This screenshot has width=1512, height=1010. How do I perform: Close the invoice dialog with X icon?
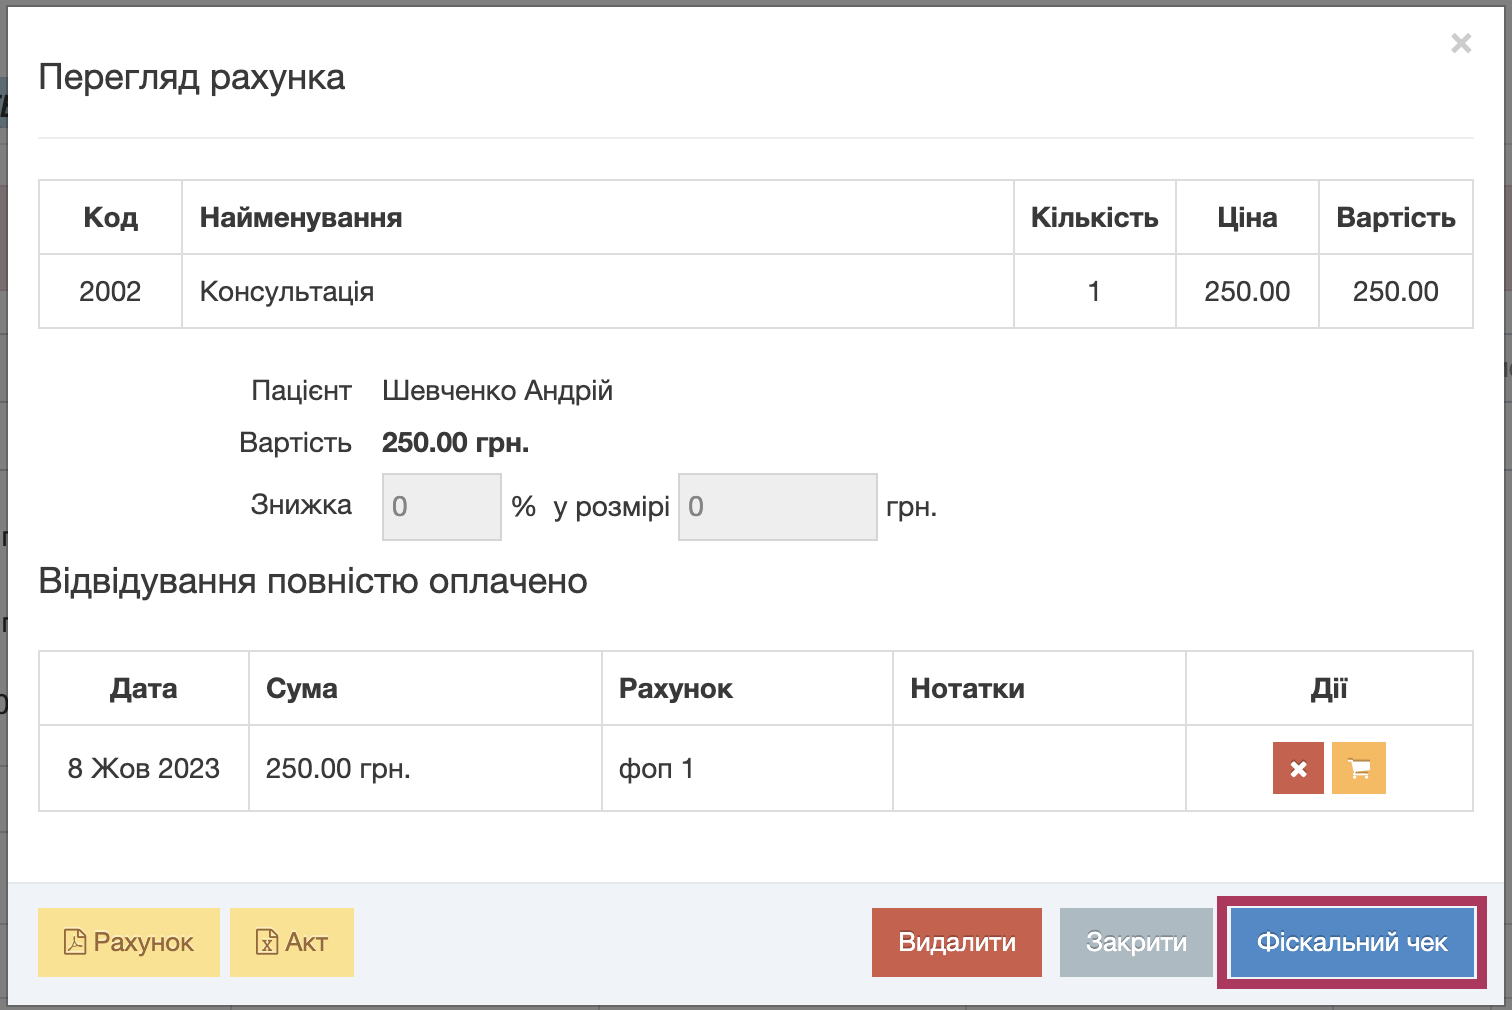[1461, 43]
